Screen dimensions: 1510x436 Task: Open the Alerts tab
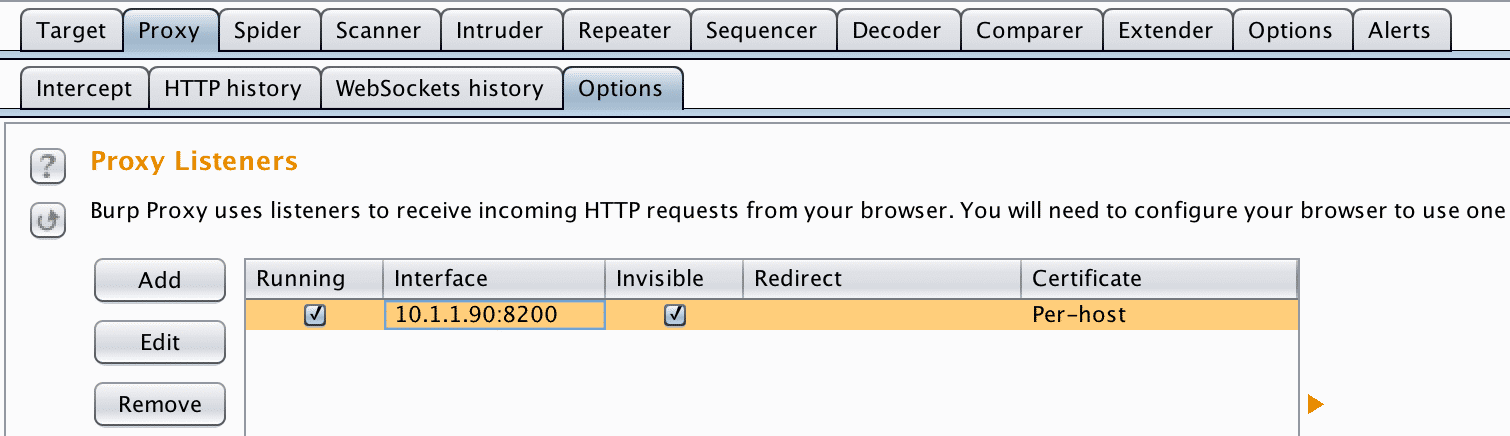[1399, 30]
